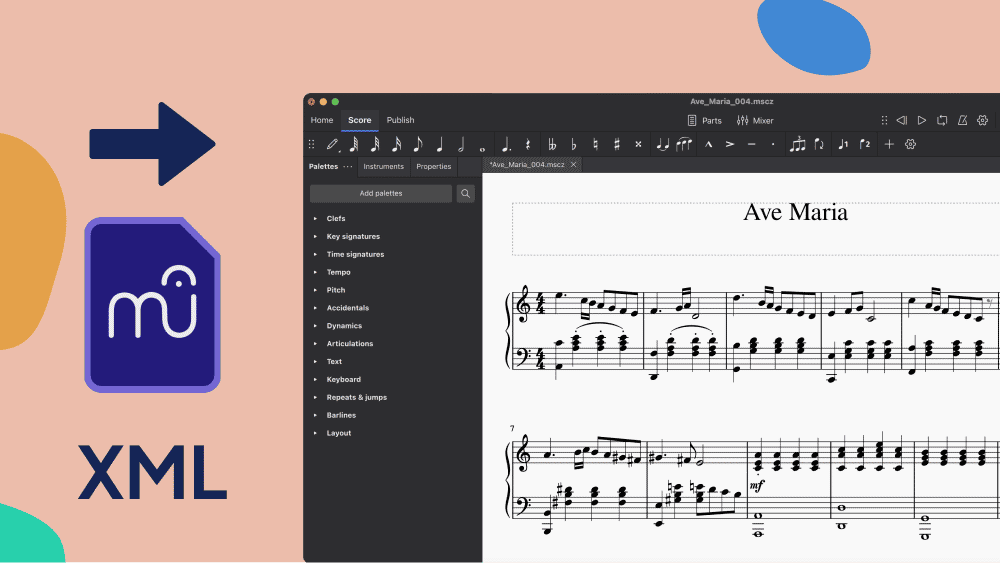Switch to voice 1
Viewport: 1000px width, 563px height.
tap(843, 145)
